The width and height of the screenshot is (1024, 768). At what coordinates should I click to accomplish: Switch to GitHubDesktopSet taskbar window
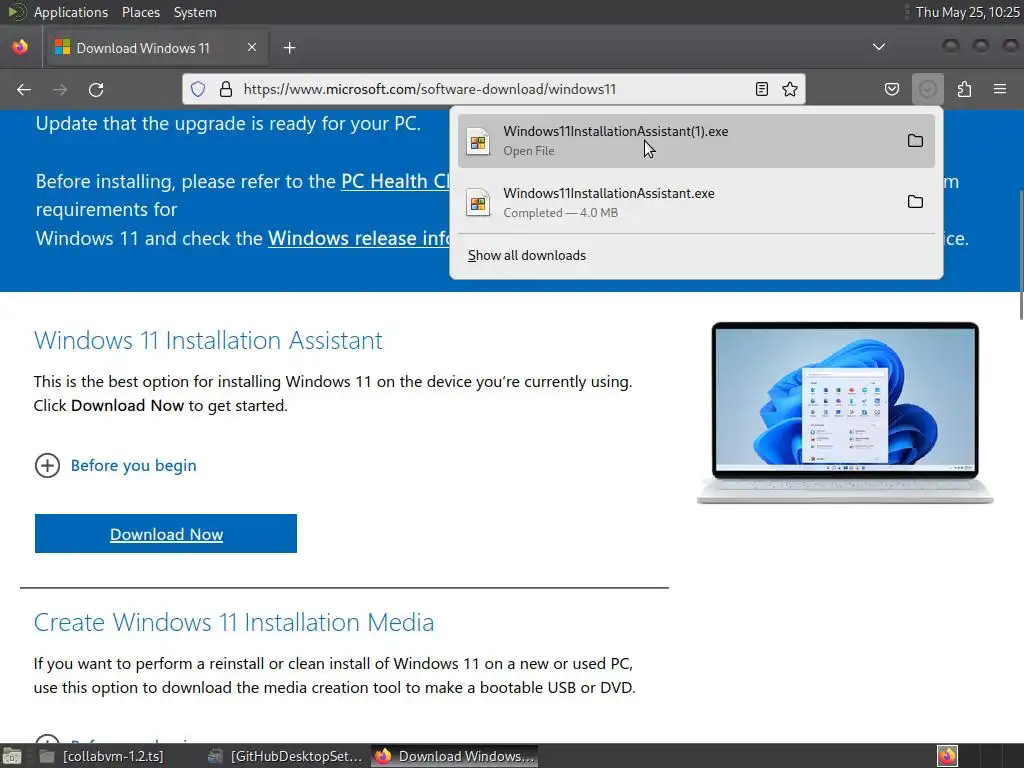click(286, 756)
